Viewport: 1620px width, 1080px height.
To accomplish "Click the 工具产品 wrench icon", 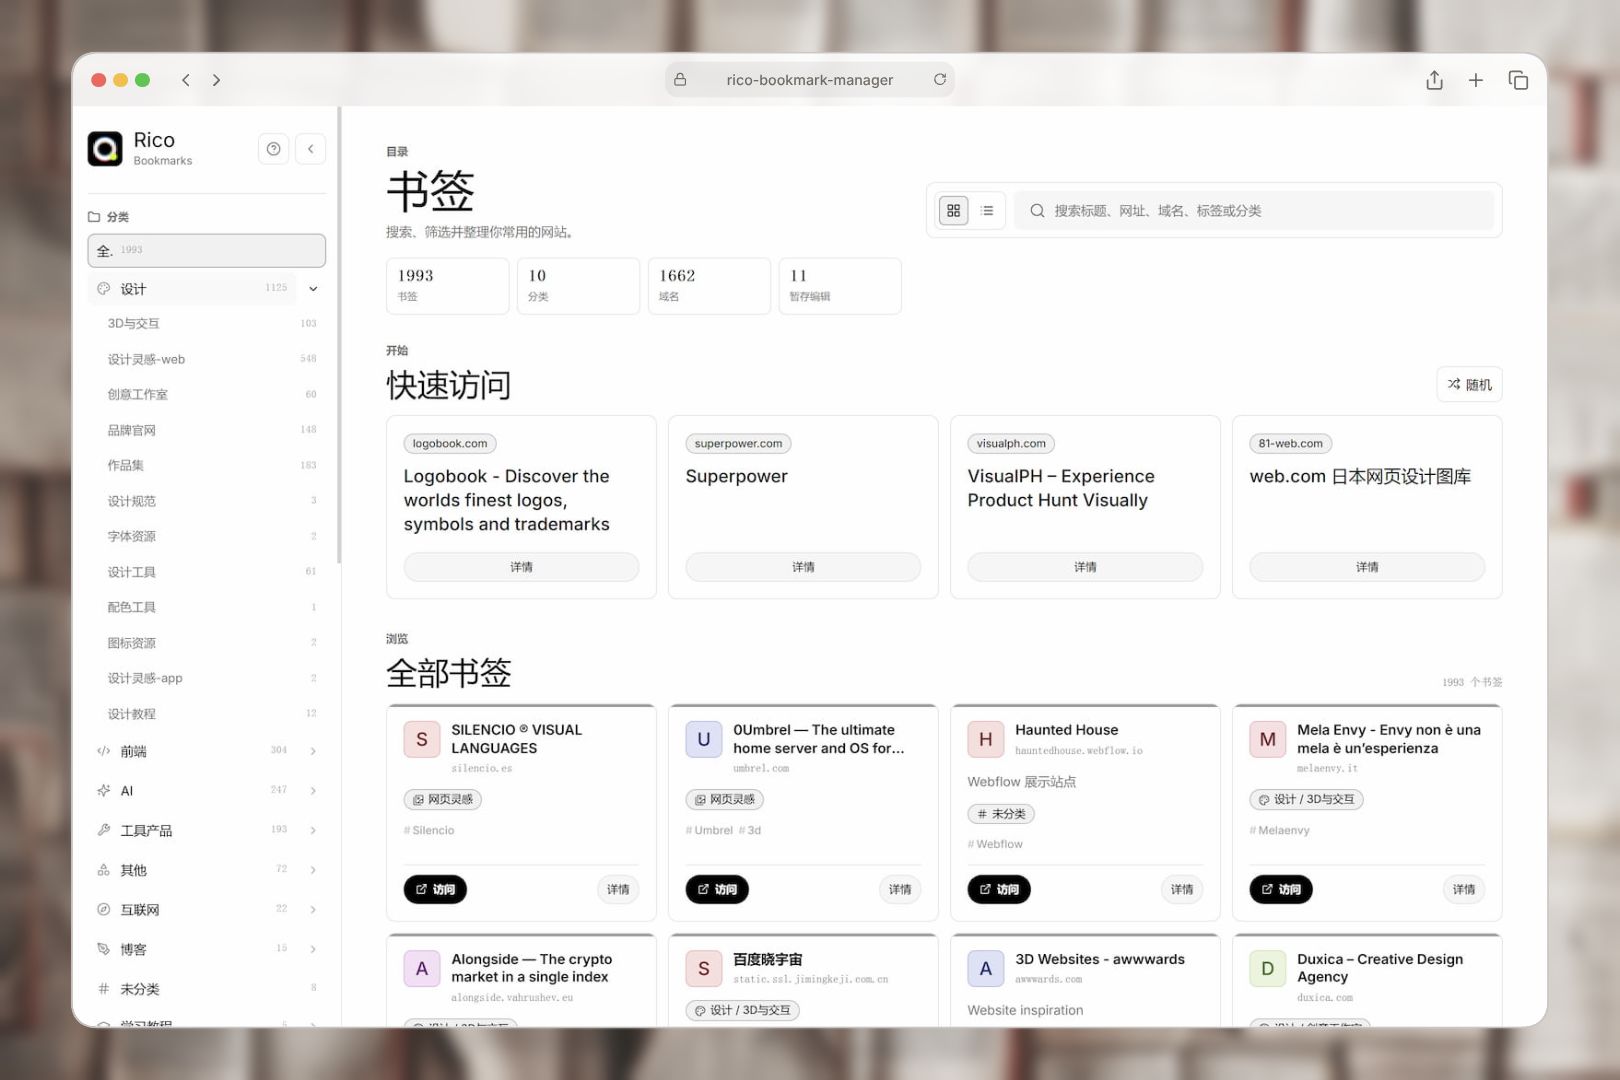I will pyautogui.click(x=103, y=830).
